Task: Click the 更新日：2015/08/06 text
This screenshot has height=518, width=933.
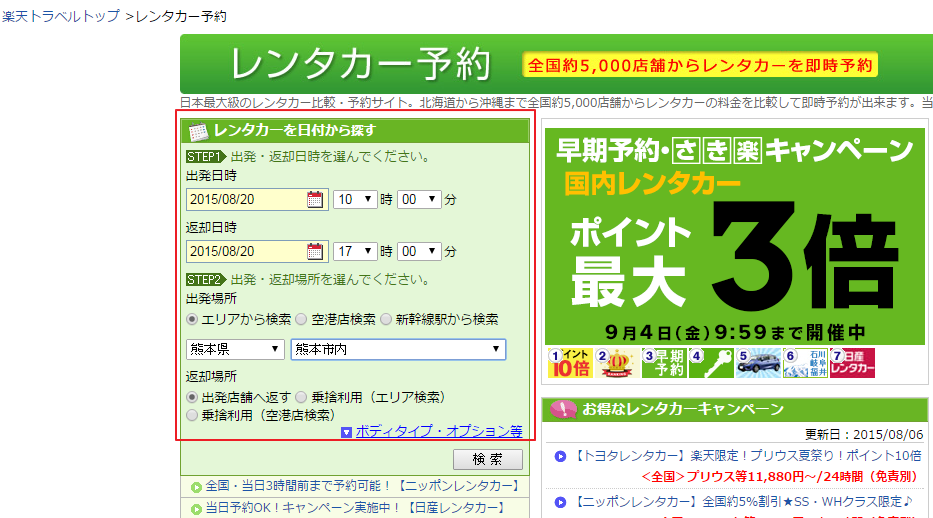Action: click(x=863, y=435)
